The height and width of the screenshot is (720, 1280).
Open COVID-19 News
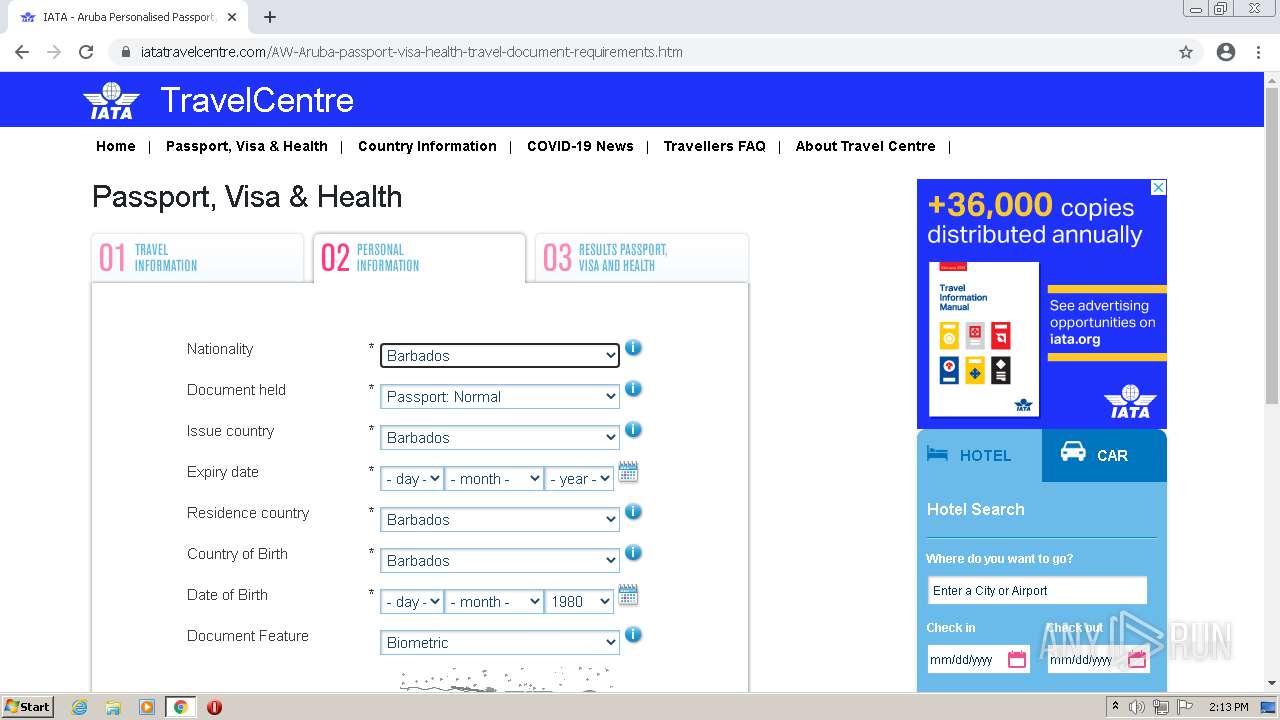click(580, 146)
